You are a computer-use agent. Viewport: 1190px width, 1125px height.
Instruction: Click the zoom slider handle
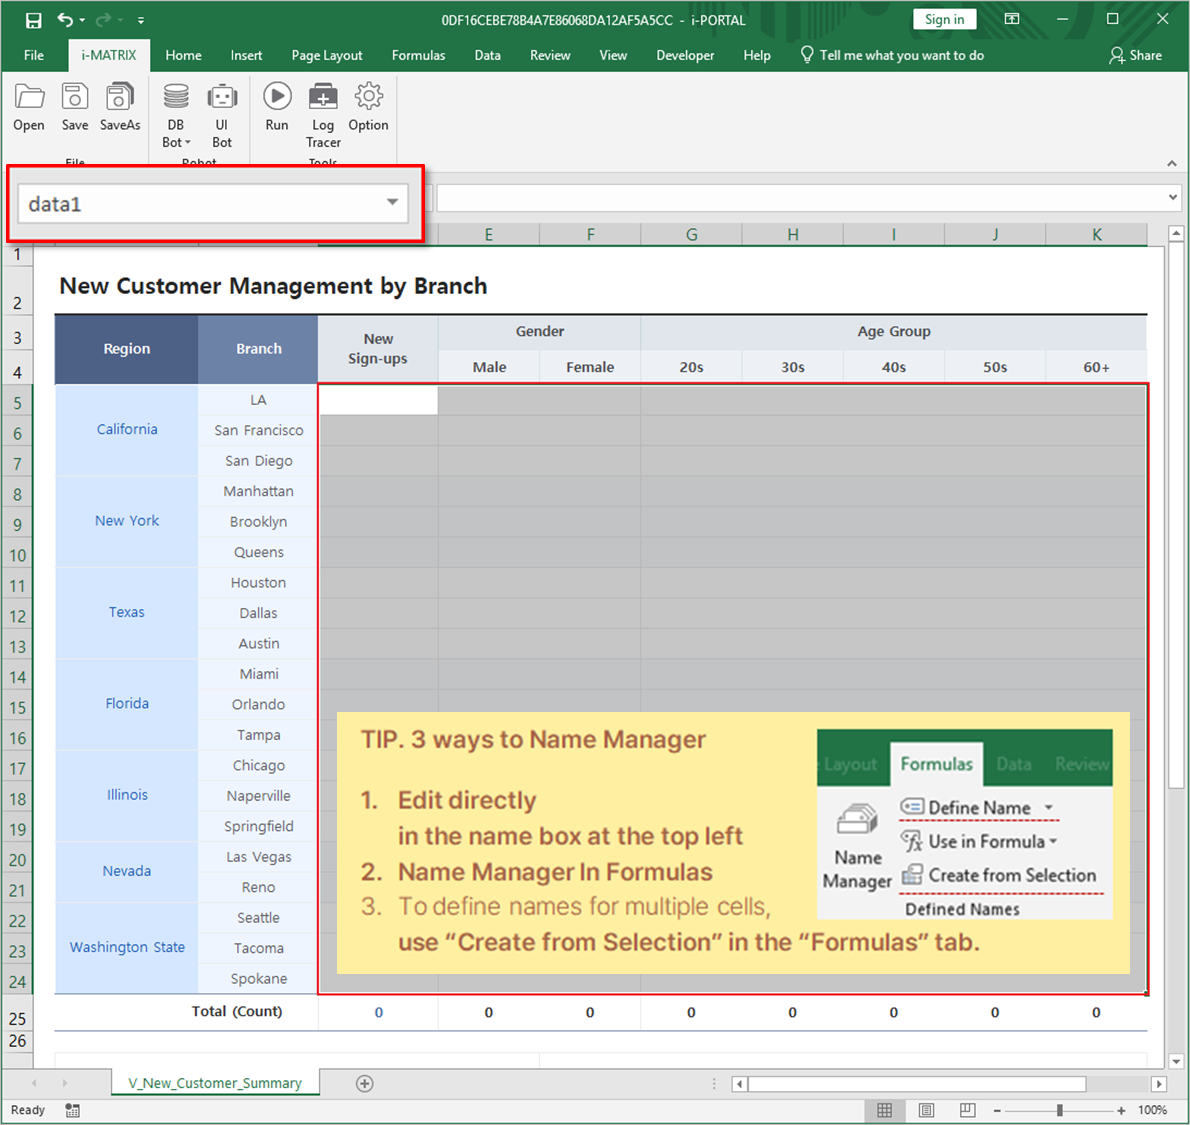point(1059,1110)
